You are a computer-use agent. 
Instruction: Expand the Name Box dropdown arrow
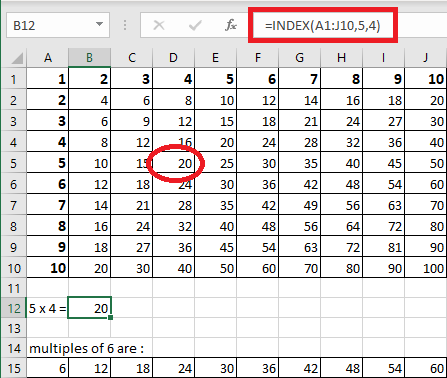tap(99, 24)
